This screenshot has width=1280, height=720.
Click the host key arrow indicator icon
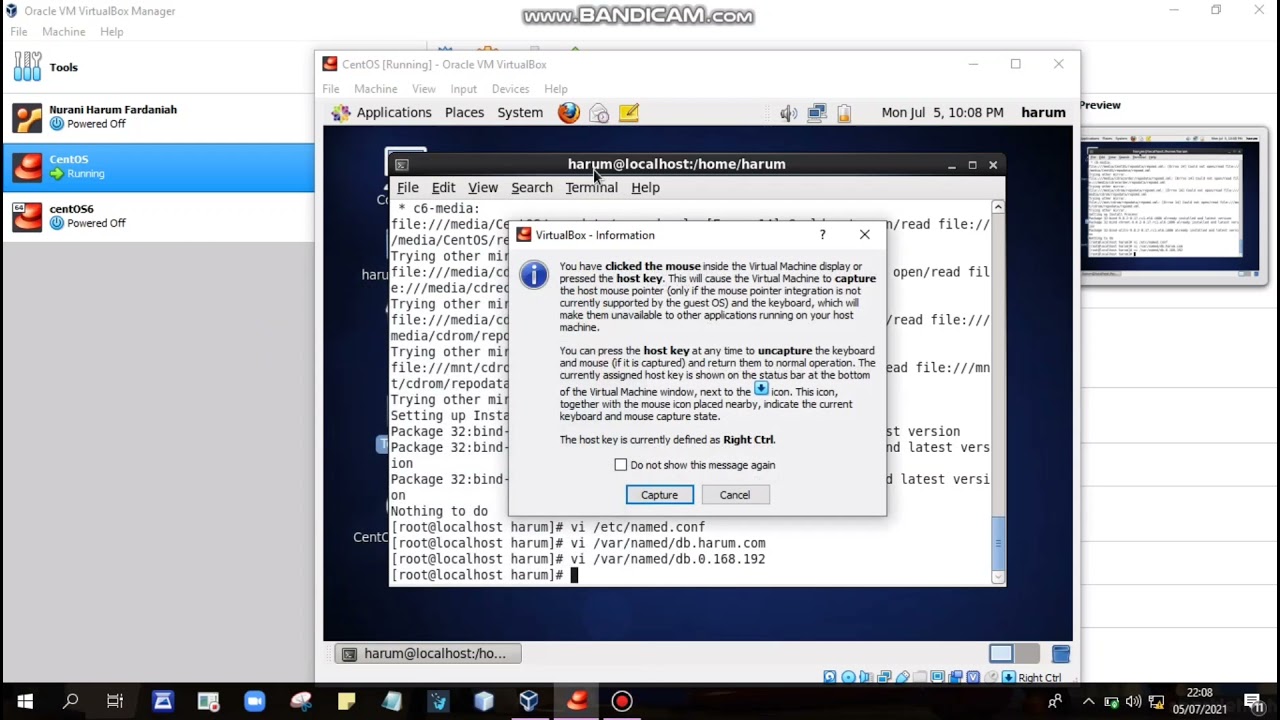coord(1008,677)
